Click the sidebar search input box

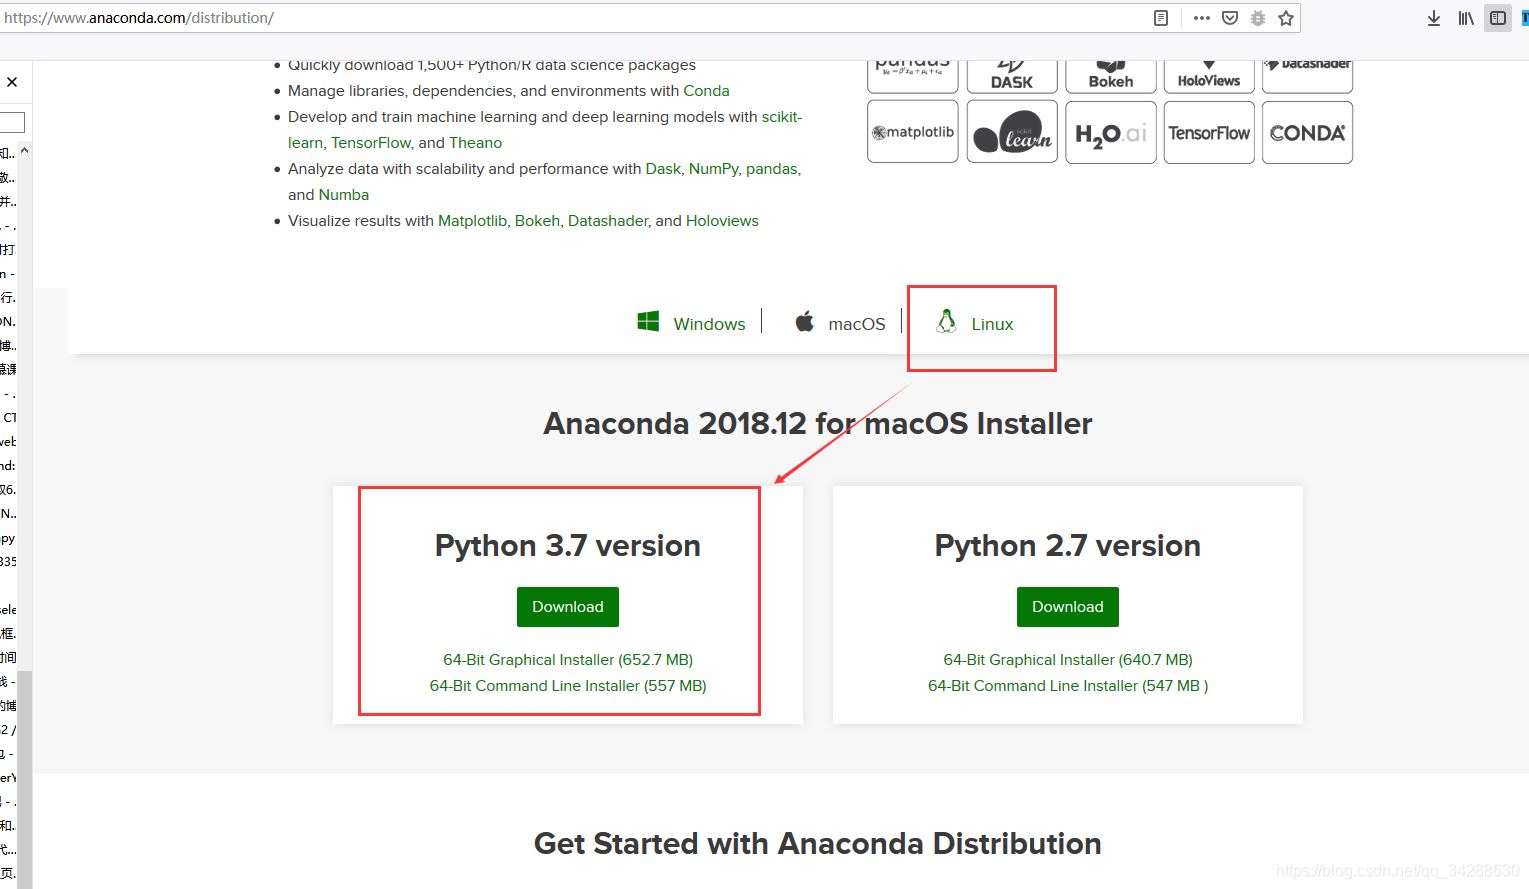[12, 122]
